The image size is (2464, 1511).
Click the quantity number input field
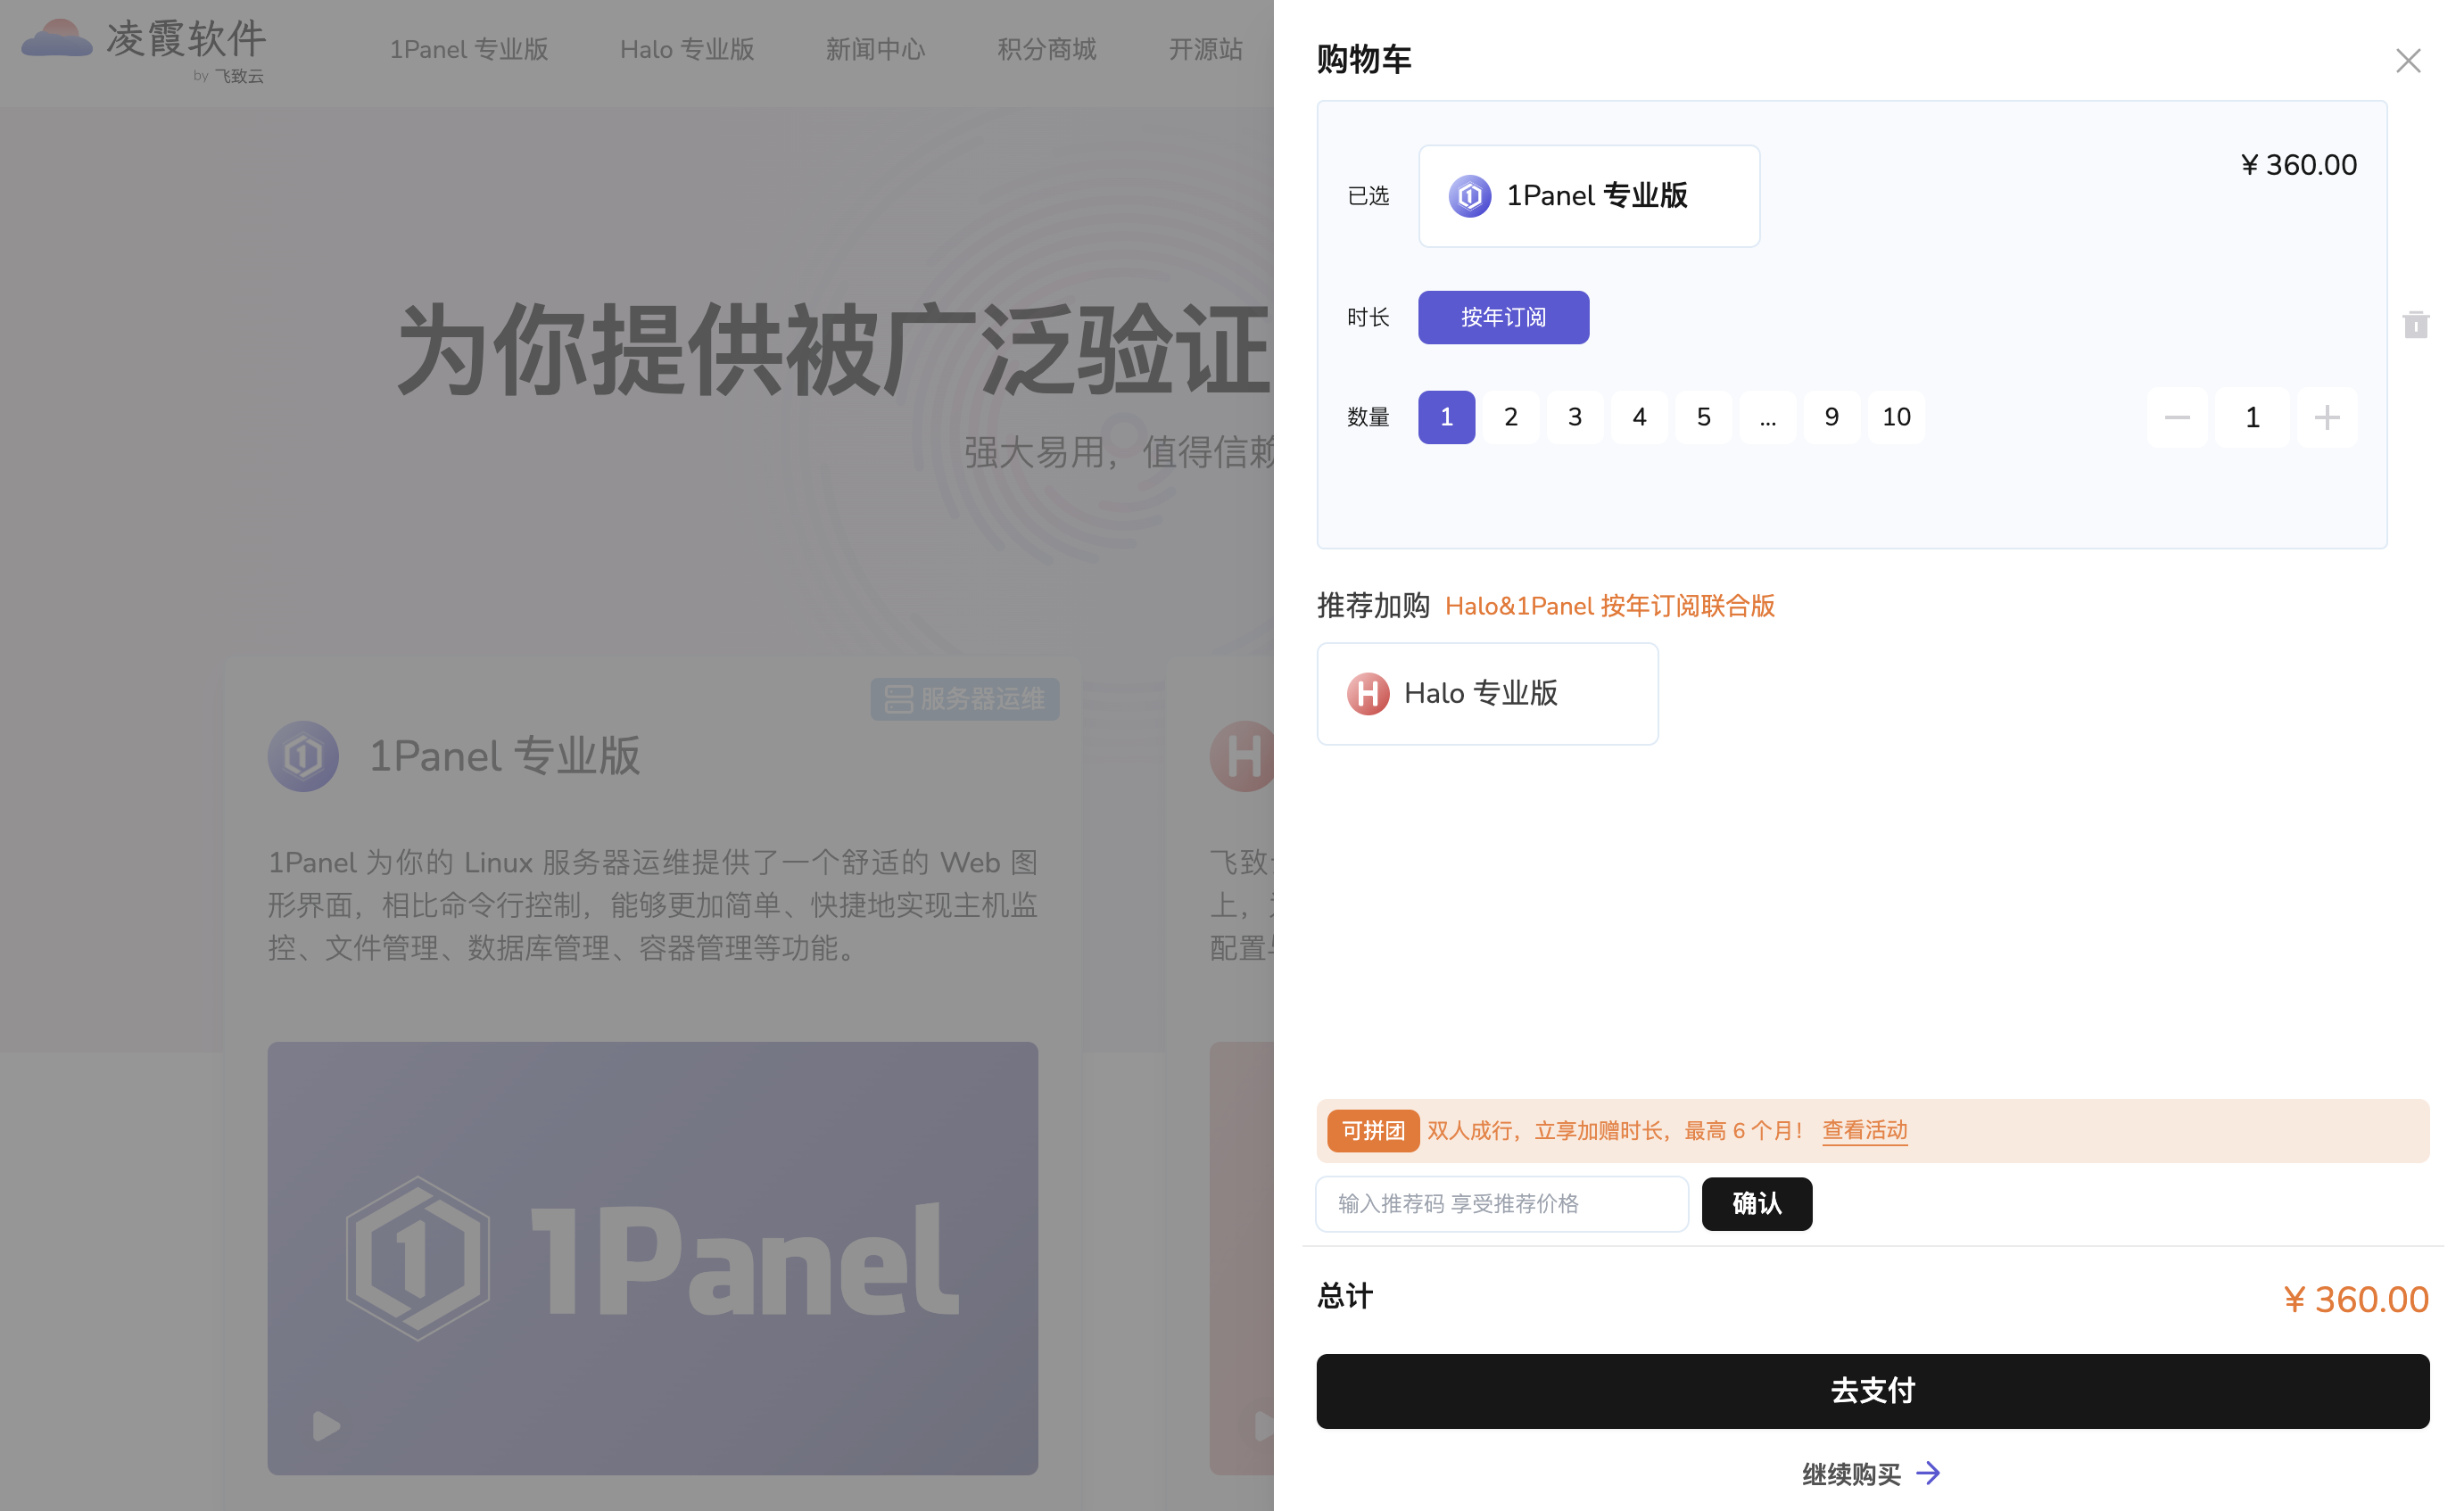coord(2252,417)
